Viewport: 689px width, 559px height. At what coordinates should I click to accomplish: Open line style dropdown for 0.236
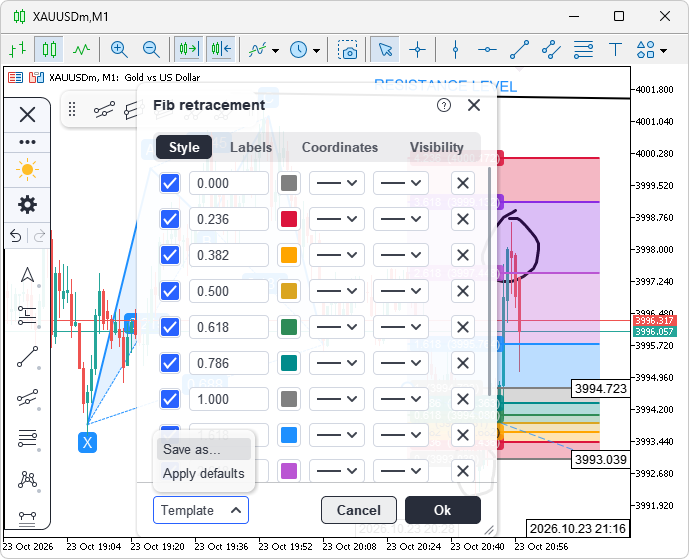tap(337, 219)
